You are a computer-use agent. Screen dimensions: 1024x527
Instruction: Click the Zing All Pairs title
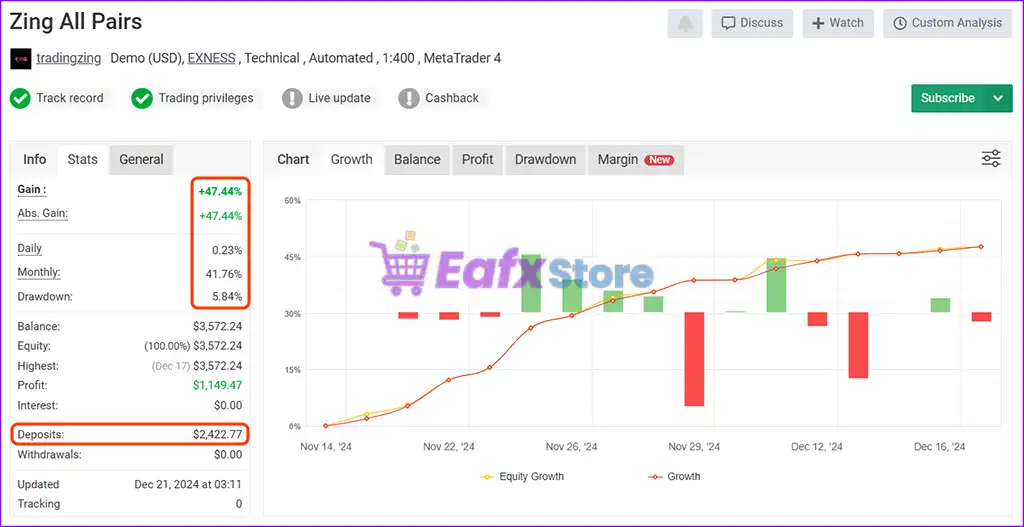(x=76, y=22)
